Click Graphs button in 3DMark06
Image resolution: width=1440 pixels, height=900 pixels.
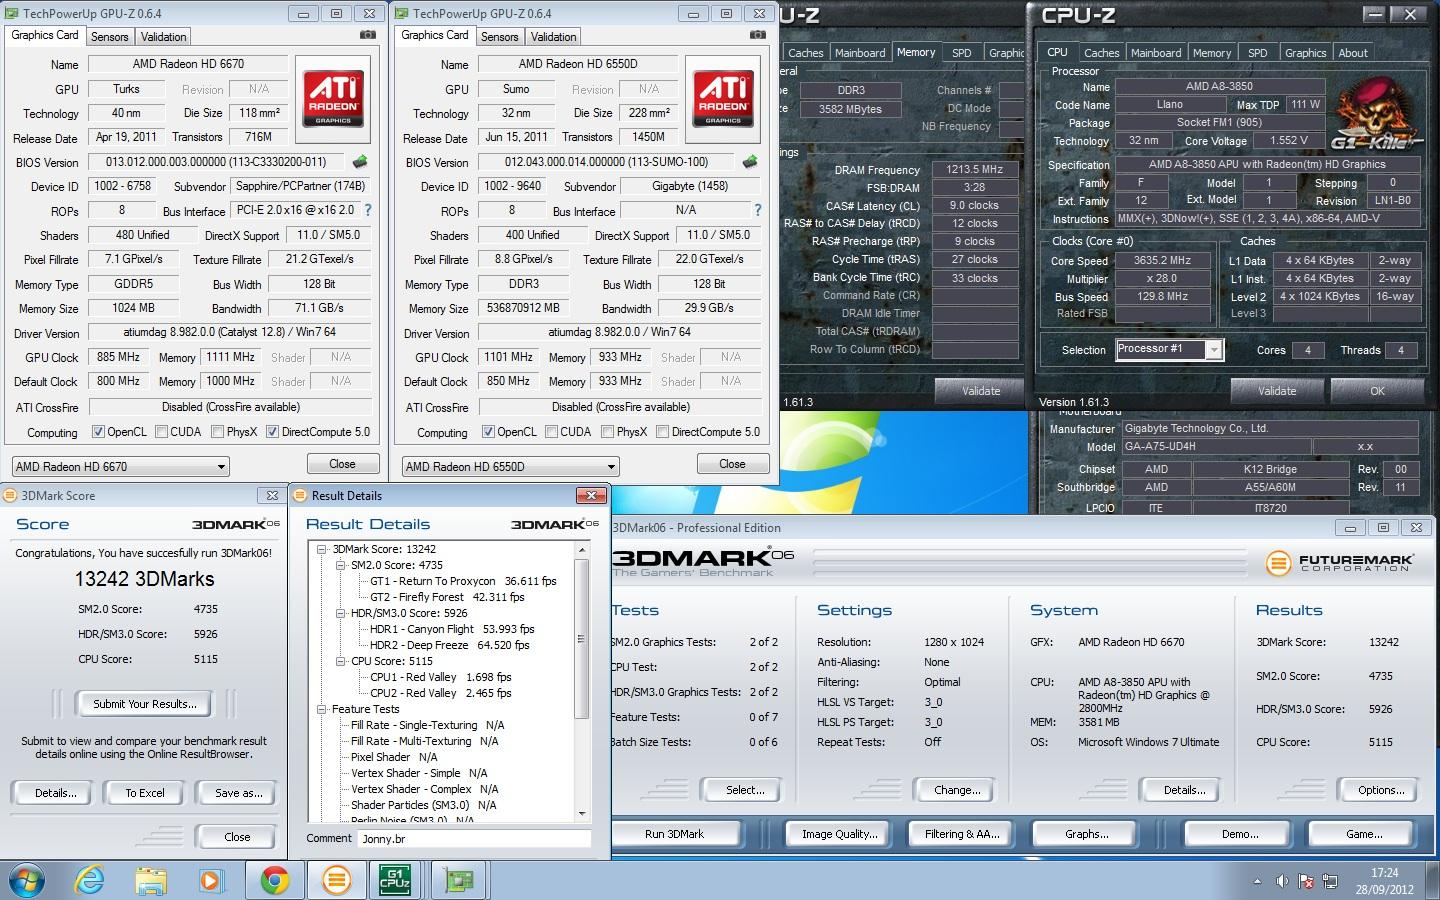pyautogui.click(x=1086, y=834)
